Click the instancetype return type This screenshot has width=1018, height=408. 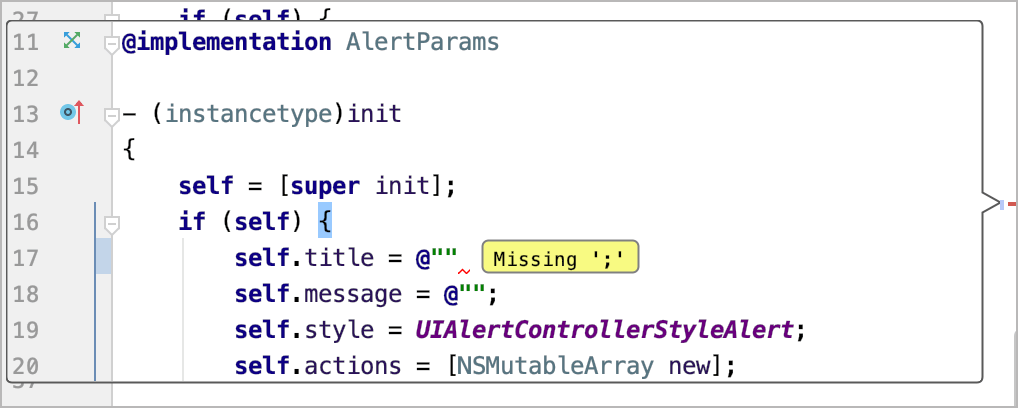(249, 114)
